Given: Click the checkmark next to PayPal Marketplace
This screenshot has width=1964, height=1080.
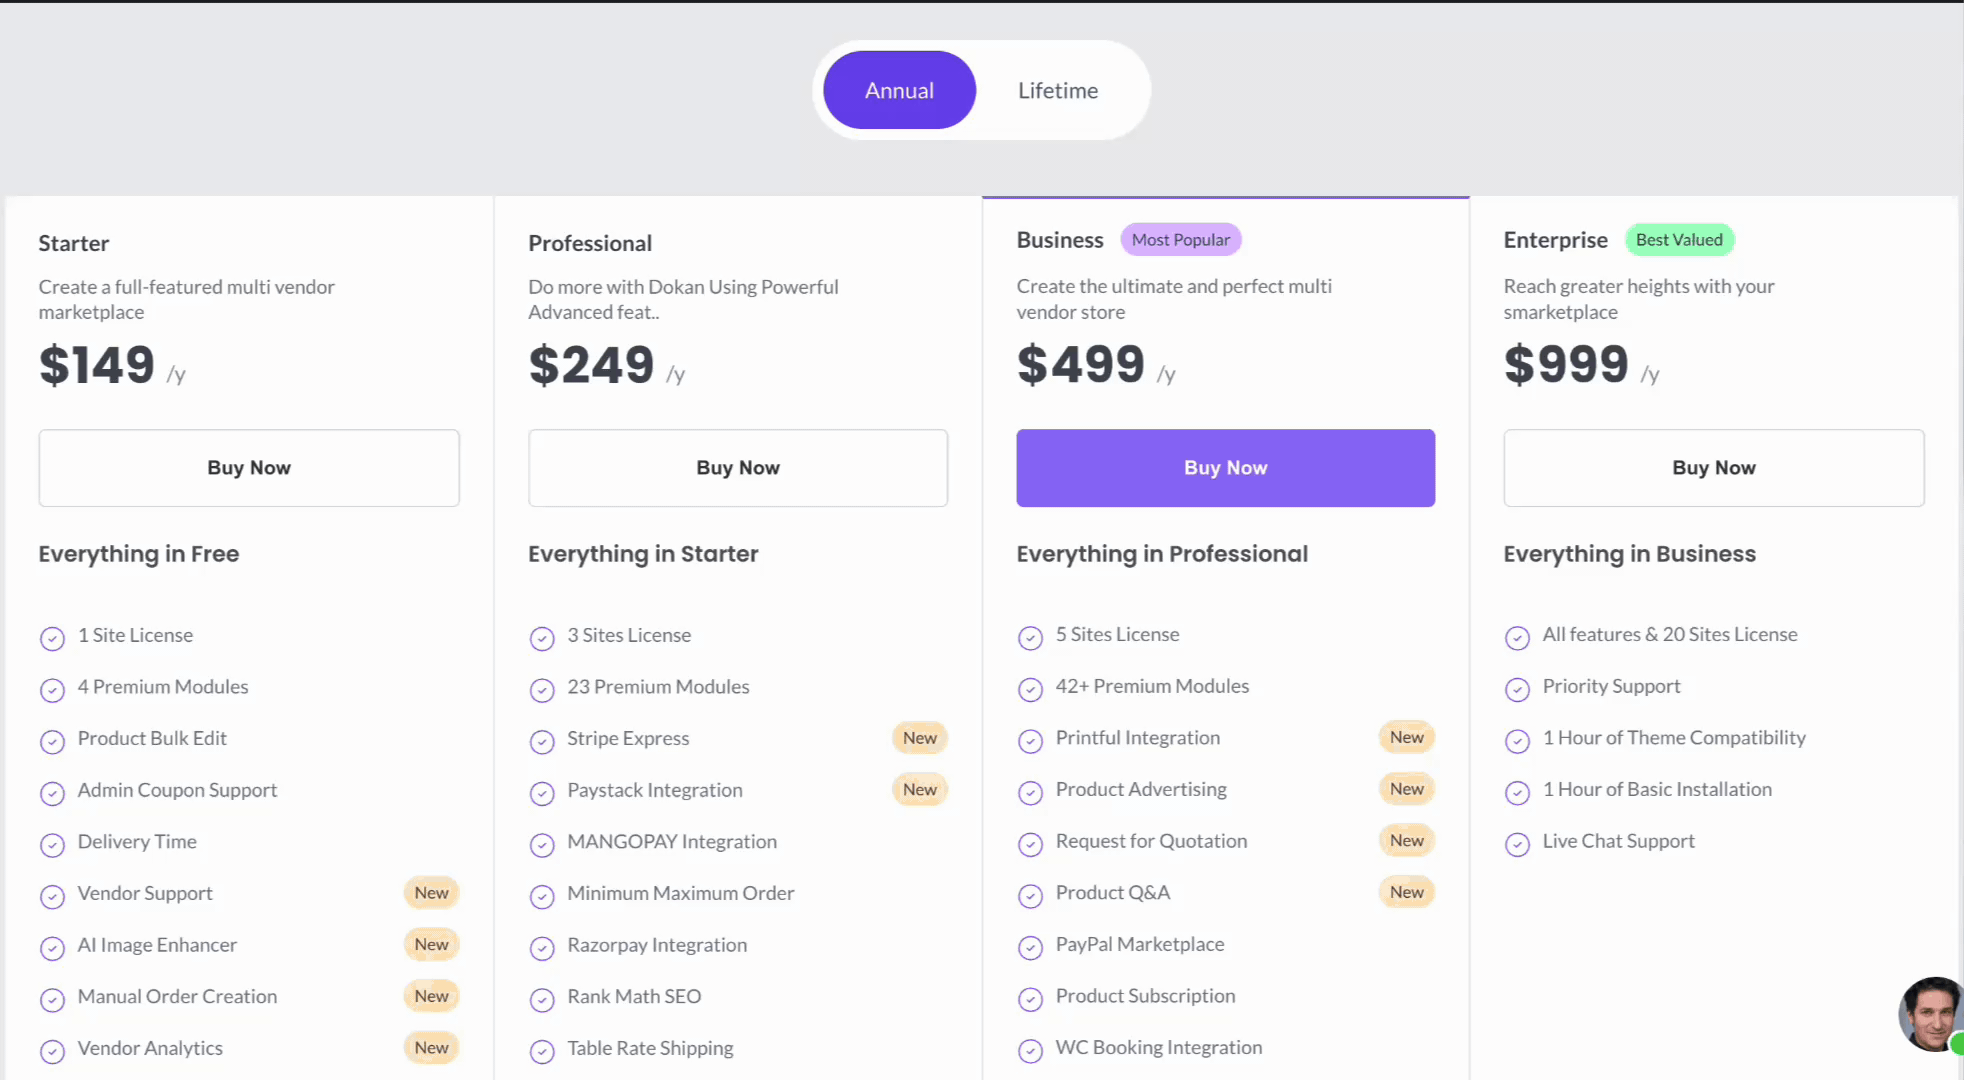Looking at the screenshot, I should pos(1030,947).
